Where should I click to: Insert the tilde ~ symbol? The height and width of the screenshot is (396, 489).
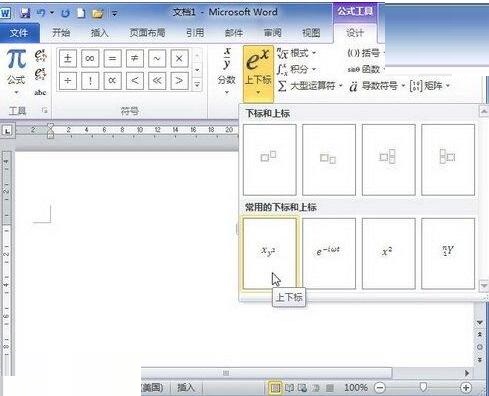(157, 59)
